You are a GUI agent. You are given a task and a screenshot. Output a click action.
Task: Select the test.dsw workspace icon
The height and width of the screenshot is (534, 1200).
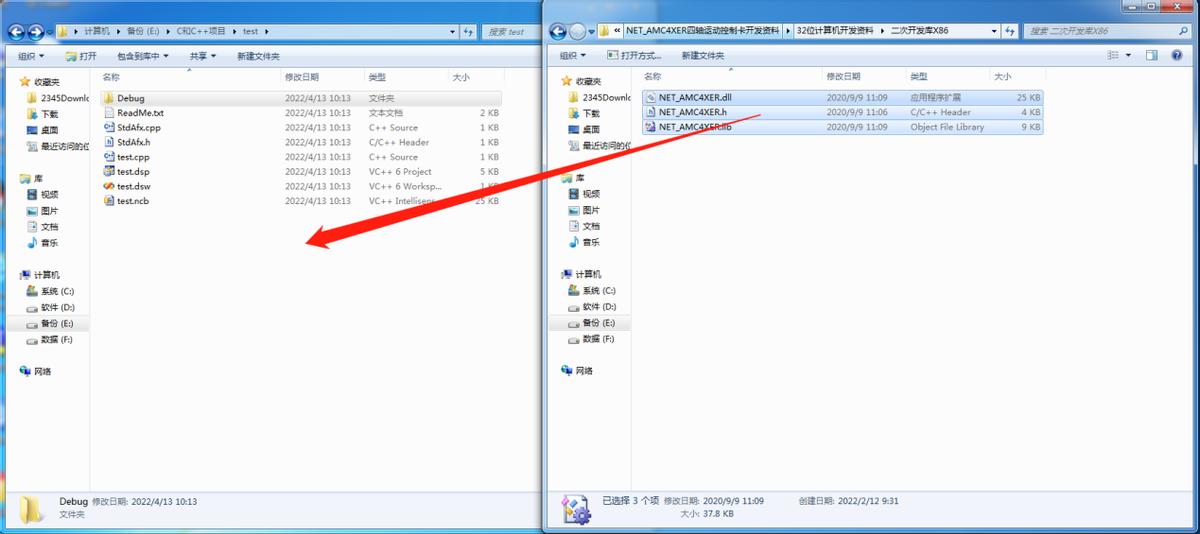click(x=109, y=186)
